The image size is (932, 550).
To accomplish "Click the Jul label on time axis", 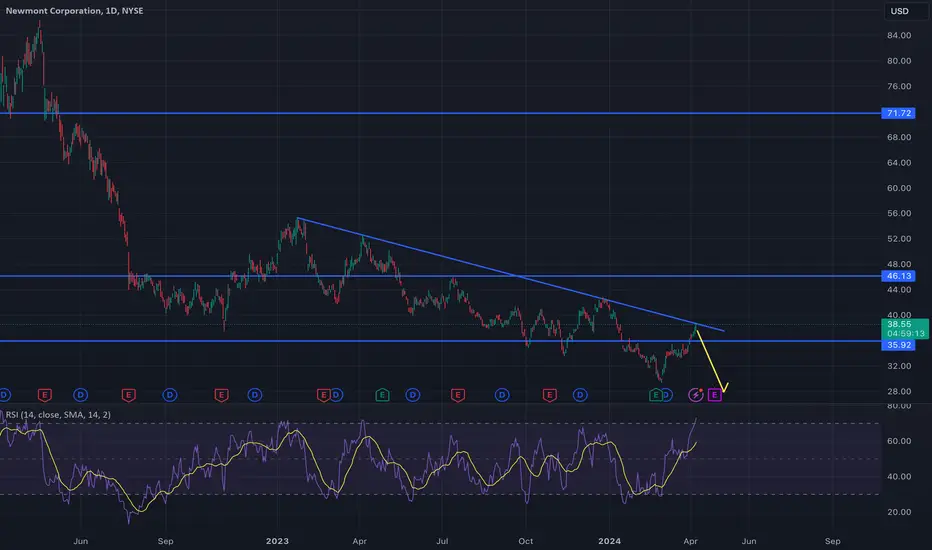I will coord(442,541).
